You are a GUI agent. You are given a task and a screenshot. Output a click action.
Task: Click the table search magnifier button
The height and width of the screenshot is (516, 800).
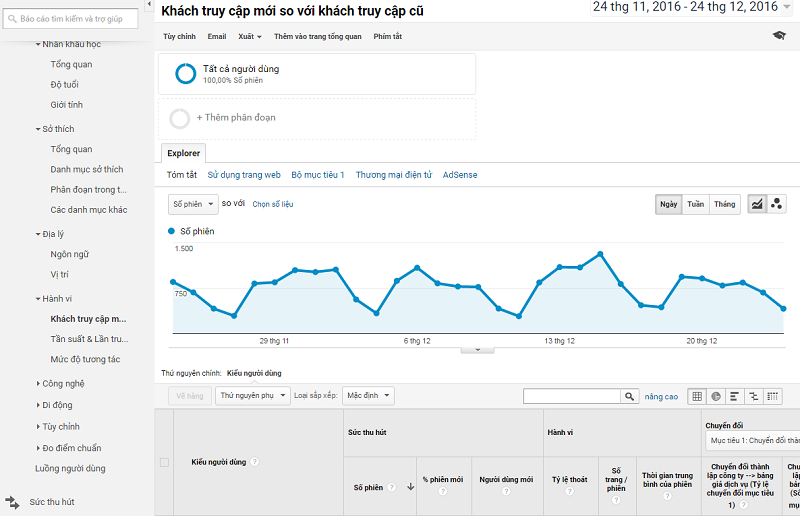coord(630,396)
